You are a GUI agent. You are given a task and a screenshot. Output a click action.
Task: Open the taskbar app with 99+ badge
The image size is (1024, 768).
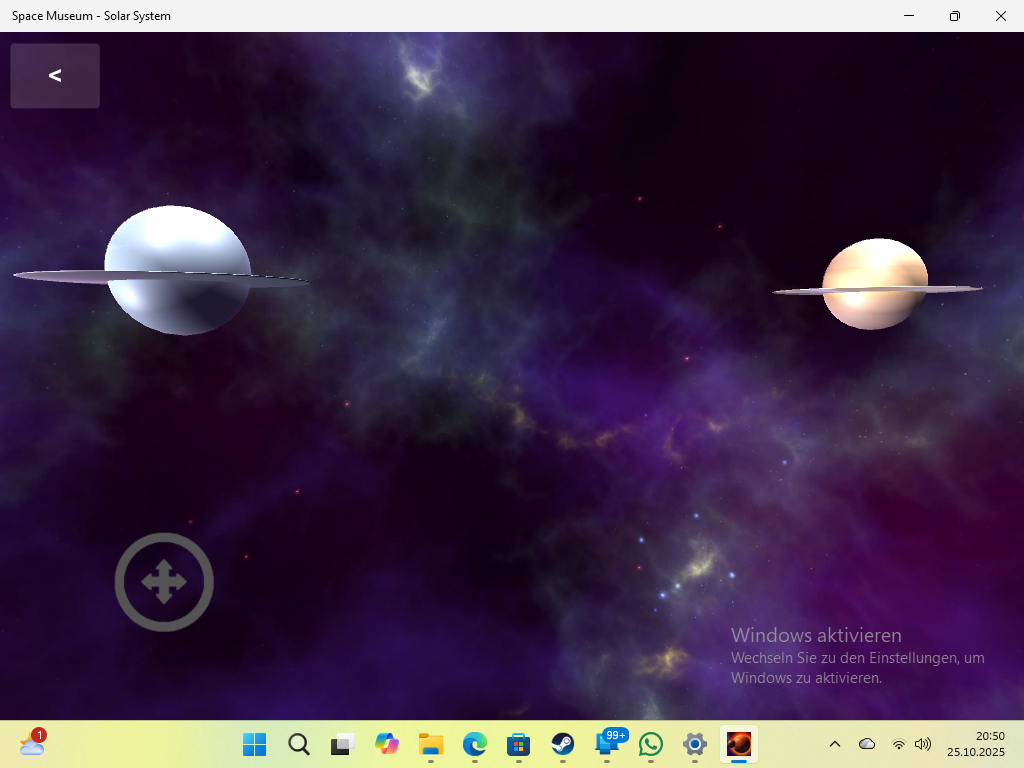607,744
